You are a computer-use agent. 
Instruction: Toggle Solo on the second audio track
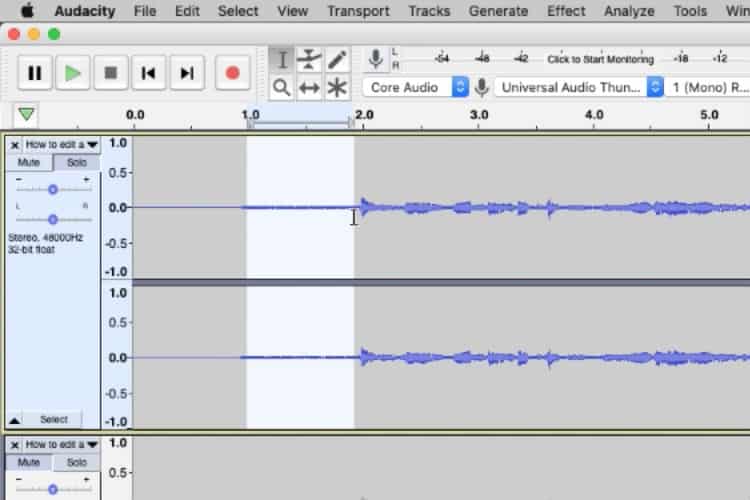click(77, 462)
